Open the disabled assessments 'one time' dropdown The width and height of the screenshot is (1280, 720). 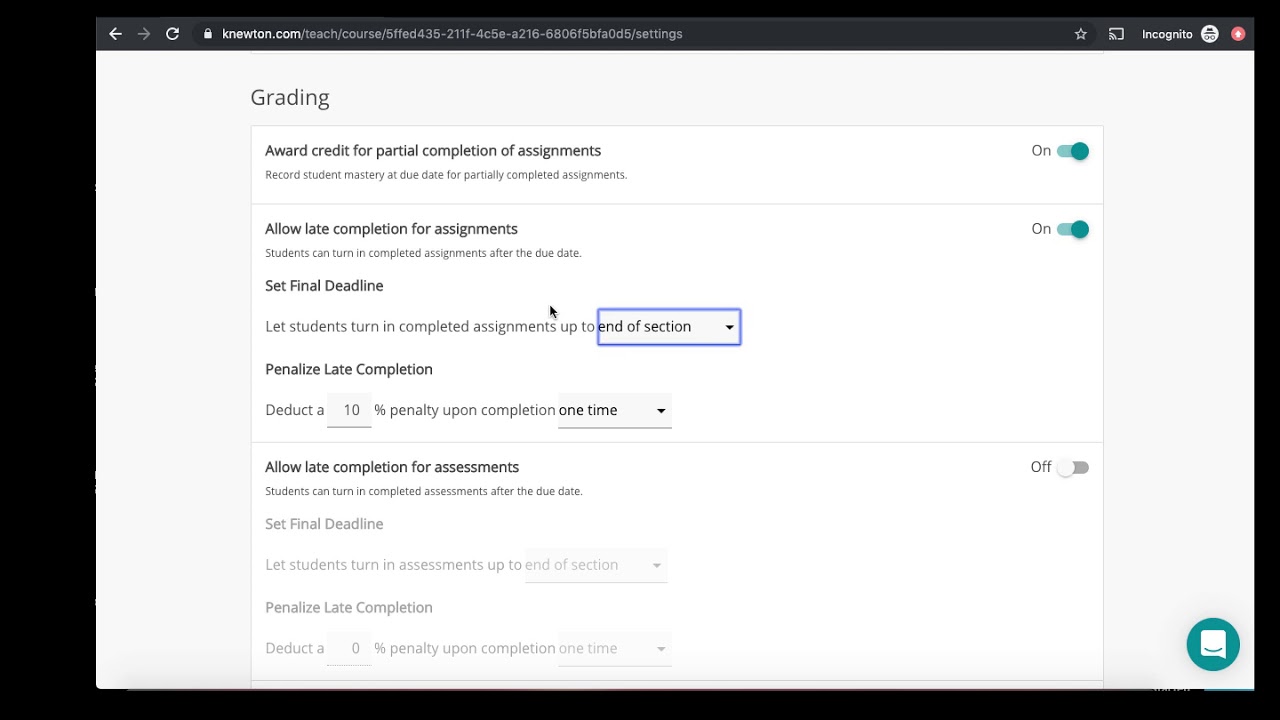tap(614, 648)
